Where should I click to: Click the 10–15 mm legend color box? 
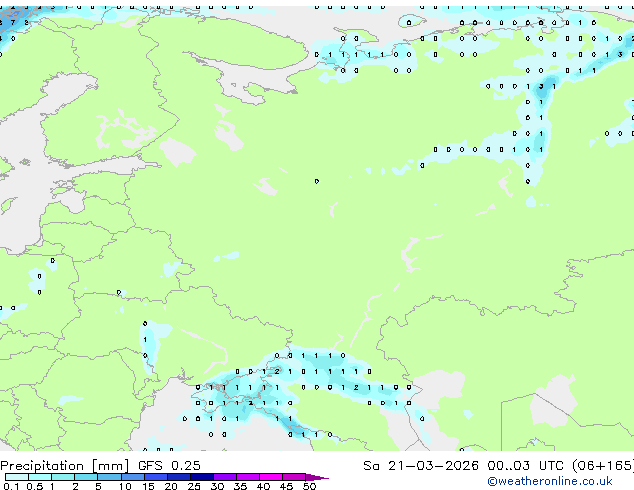132,477
